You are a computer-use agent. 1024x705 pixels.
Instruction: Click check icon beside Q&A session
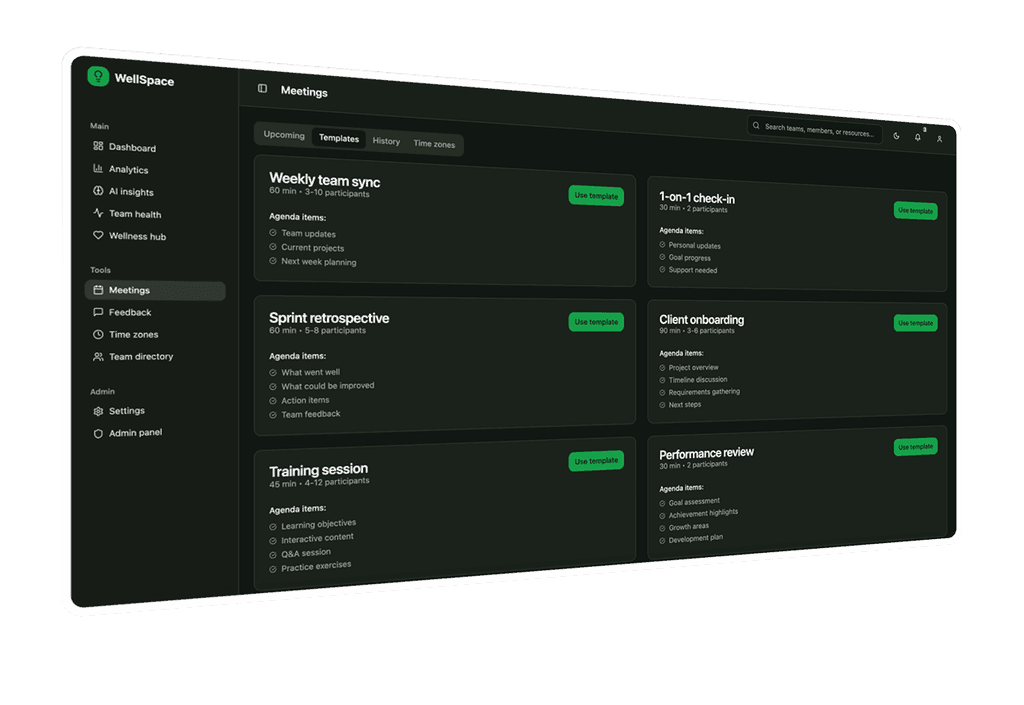(273, 555)
